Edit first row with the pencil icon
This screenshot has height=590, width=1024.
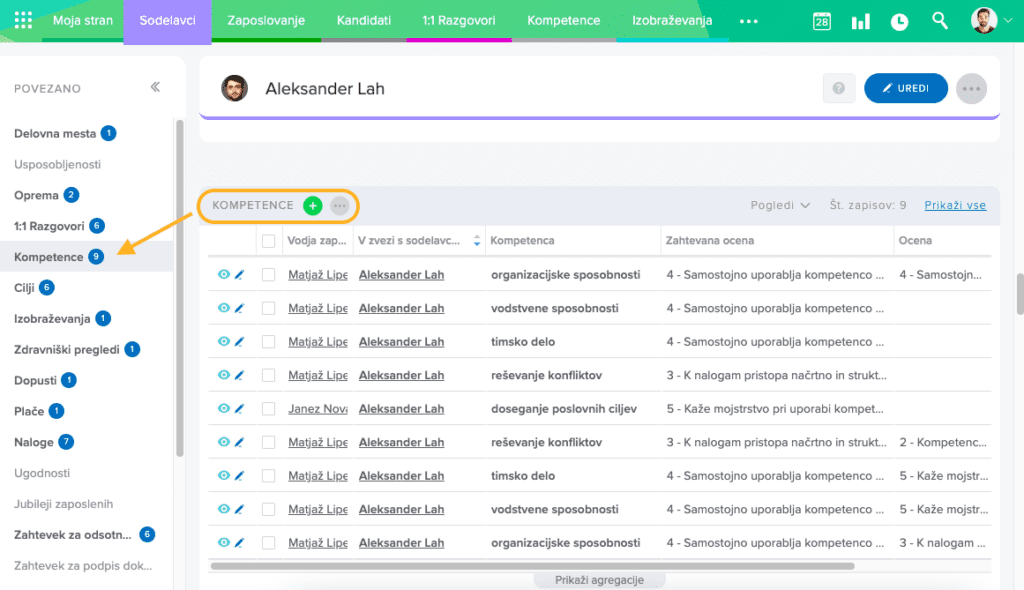click(239, 275)
